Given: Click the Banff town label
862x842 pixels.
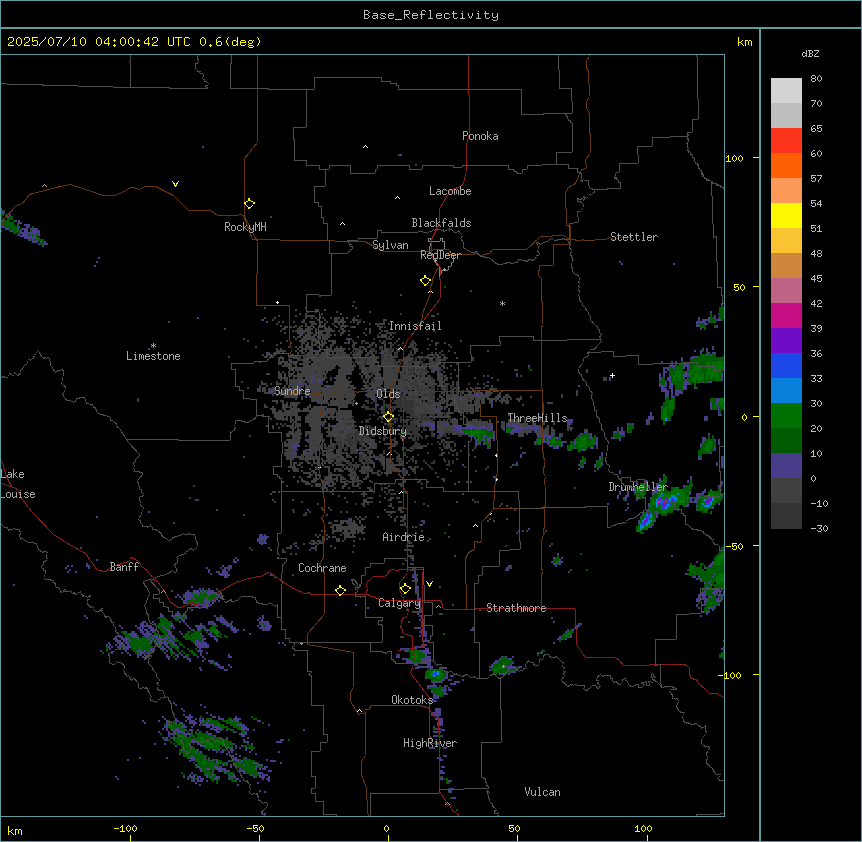Looking at the screenshot, I should (124, 567).
